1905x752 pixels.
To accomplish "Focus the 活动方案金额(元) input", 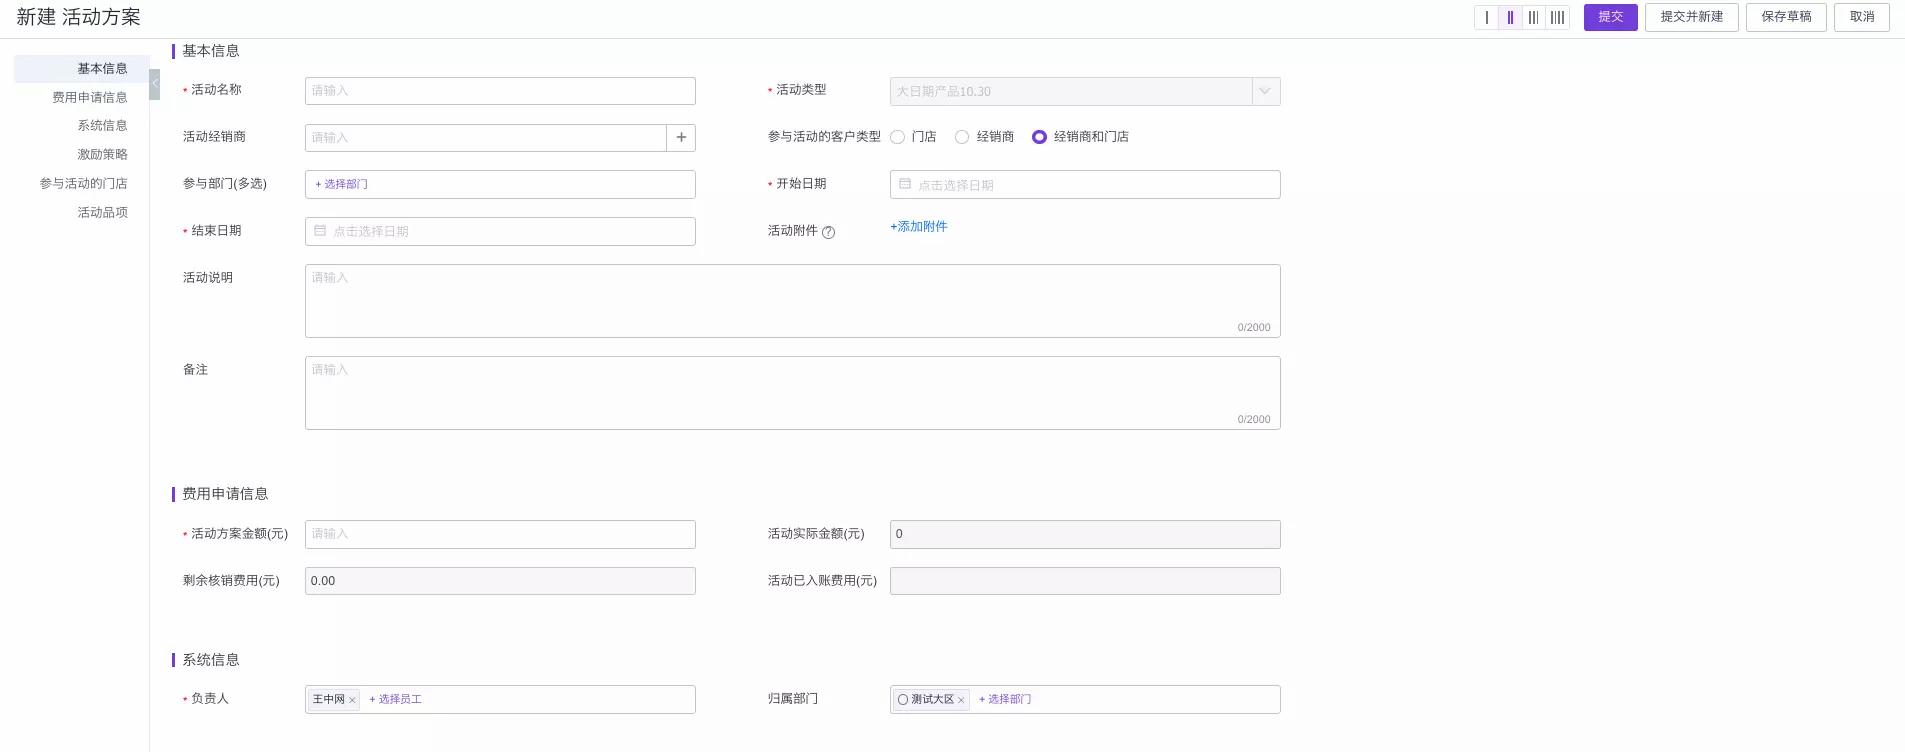I will pyautogui.click(x=500, y=534).
